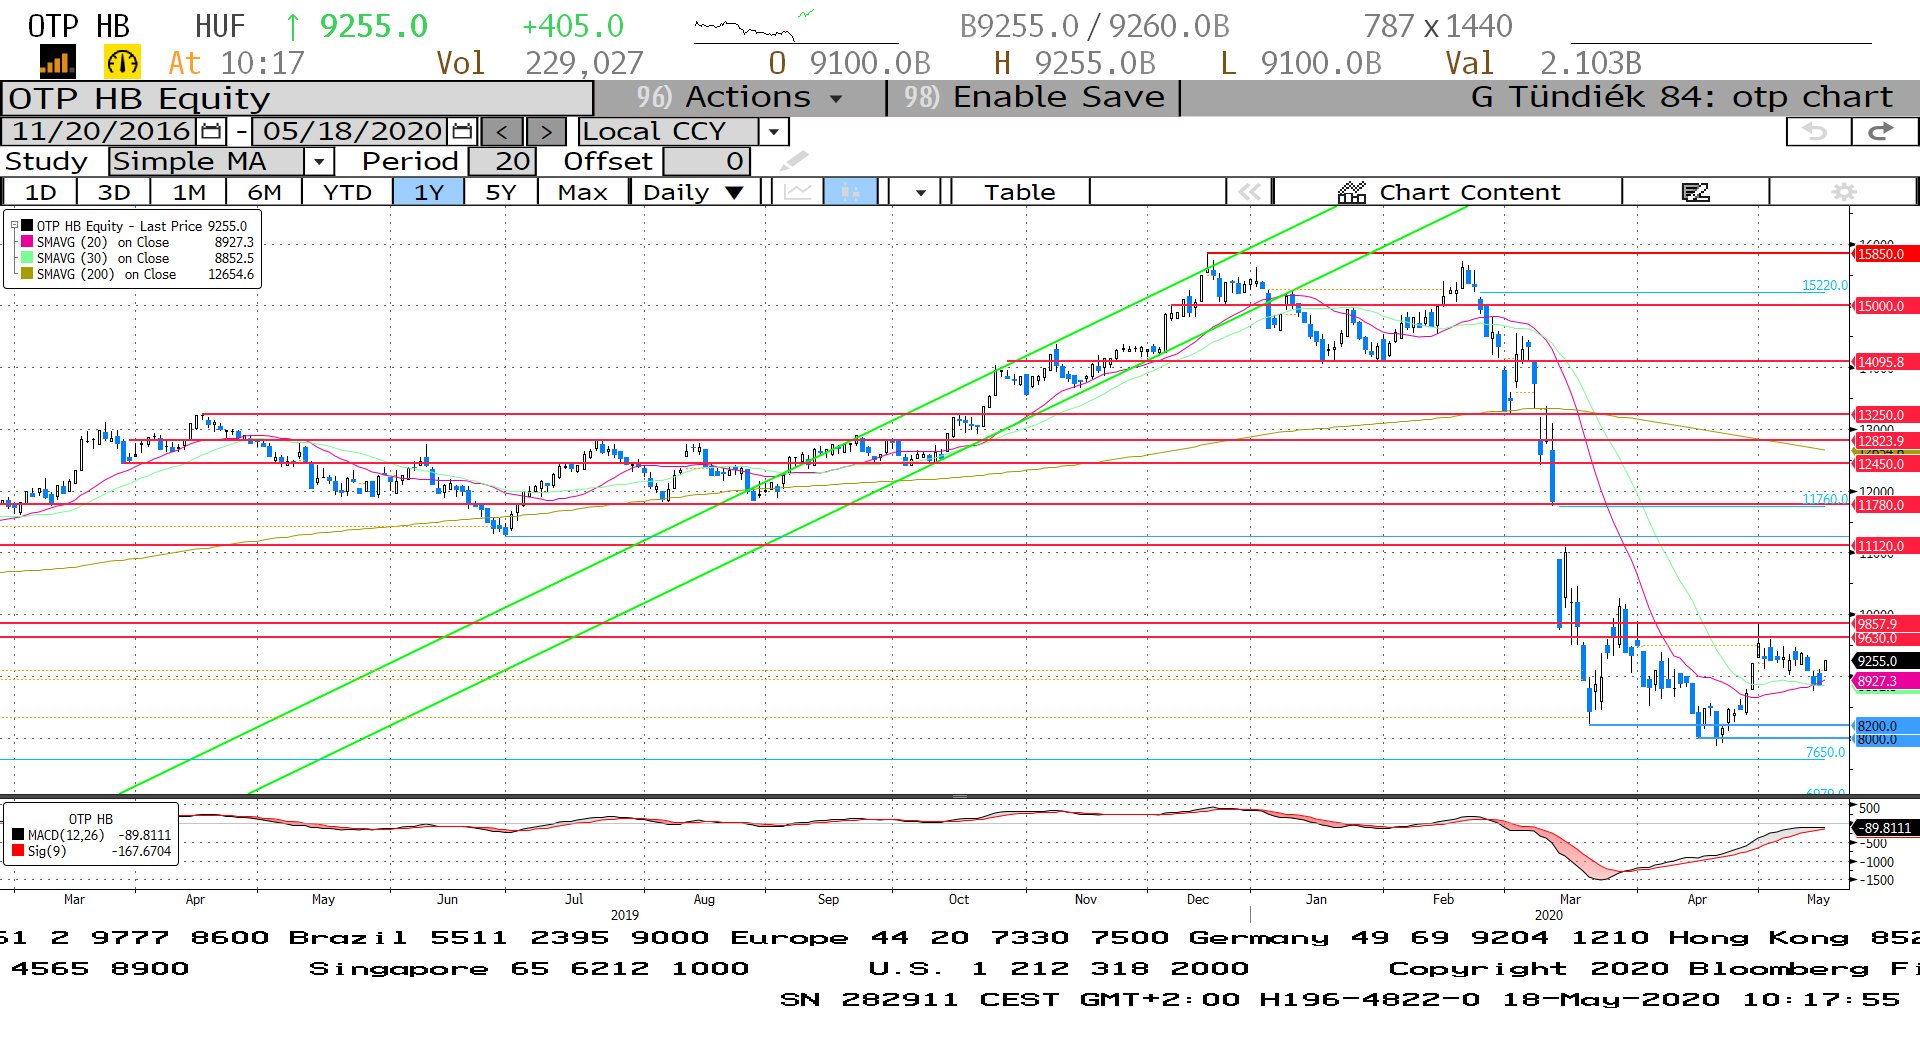Viewport: 1920px width, 1039px height.
Task: Click the 15000.0 red price level label
Action: (1886, 306)
